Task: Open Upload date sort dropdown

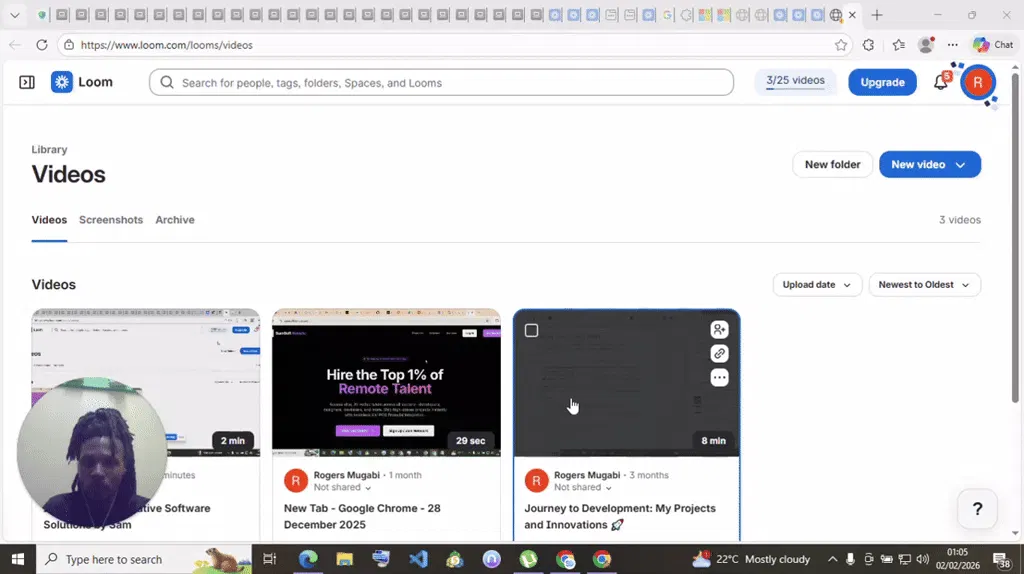Action: (817, 285)
